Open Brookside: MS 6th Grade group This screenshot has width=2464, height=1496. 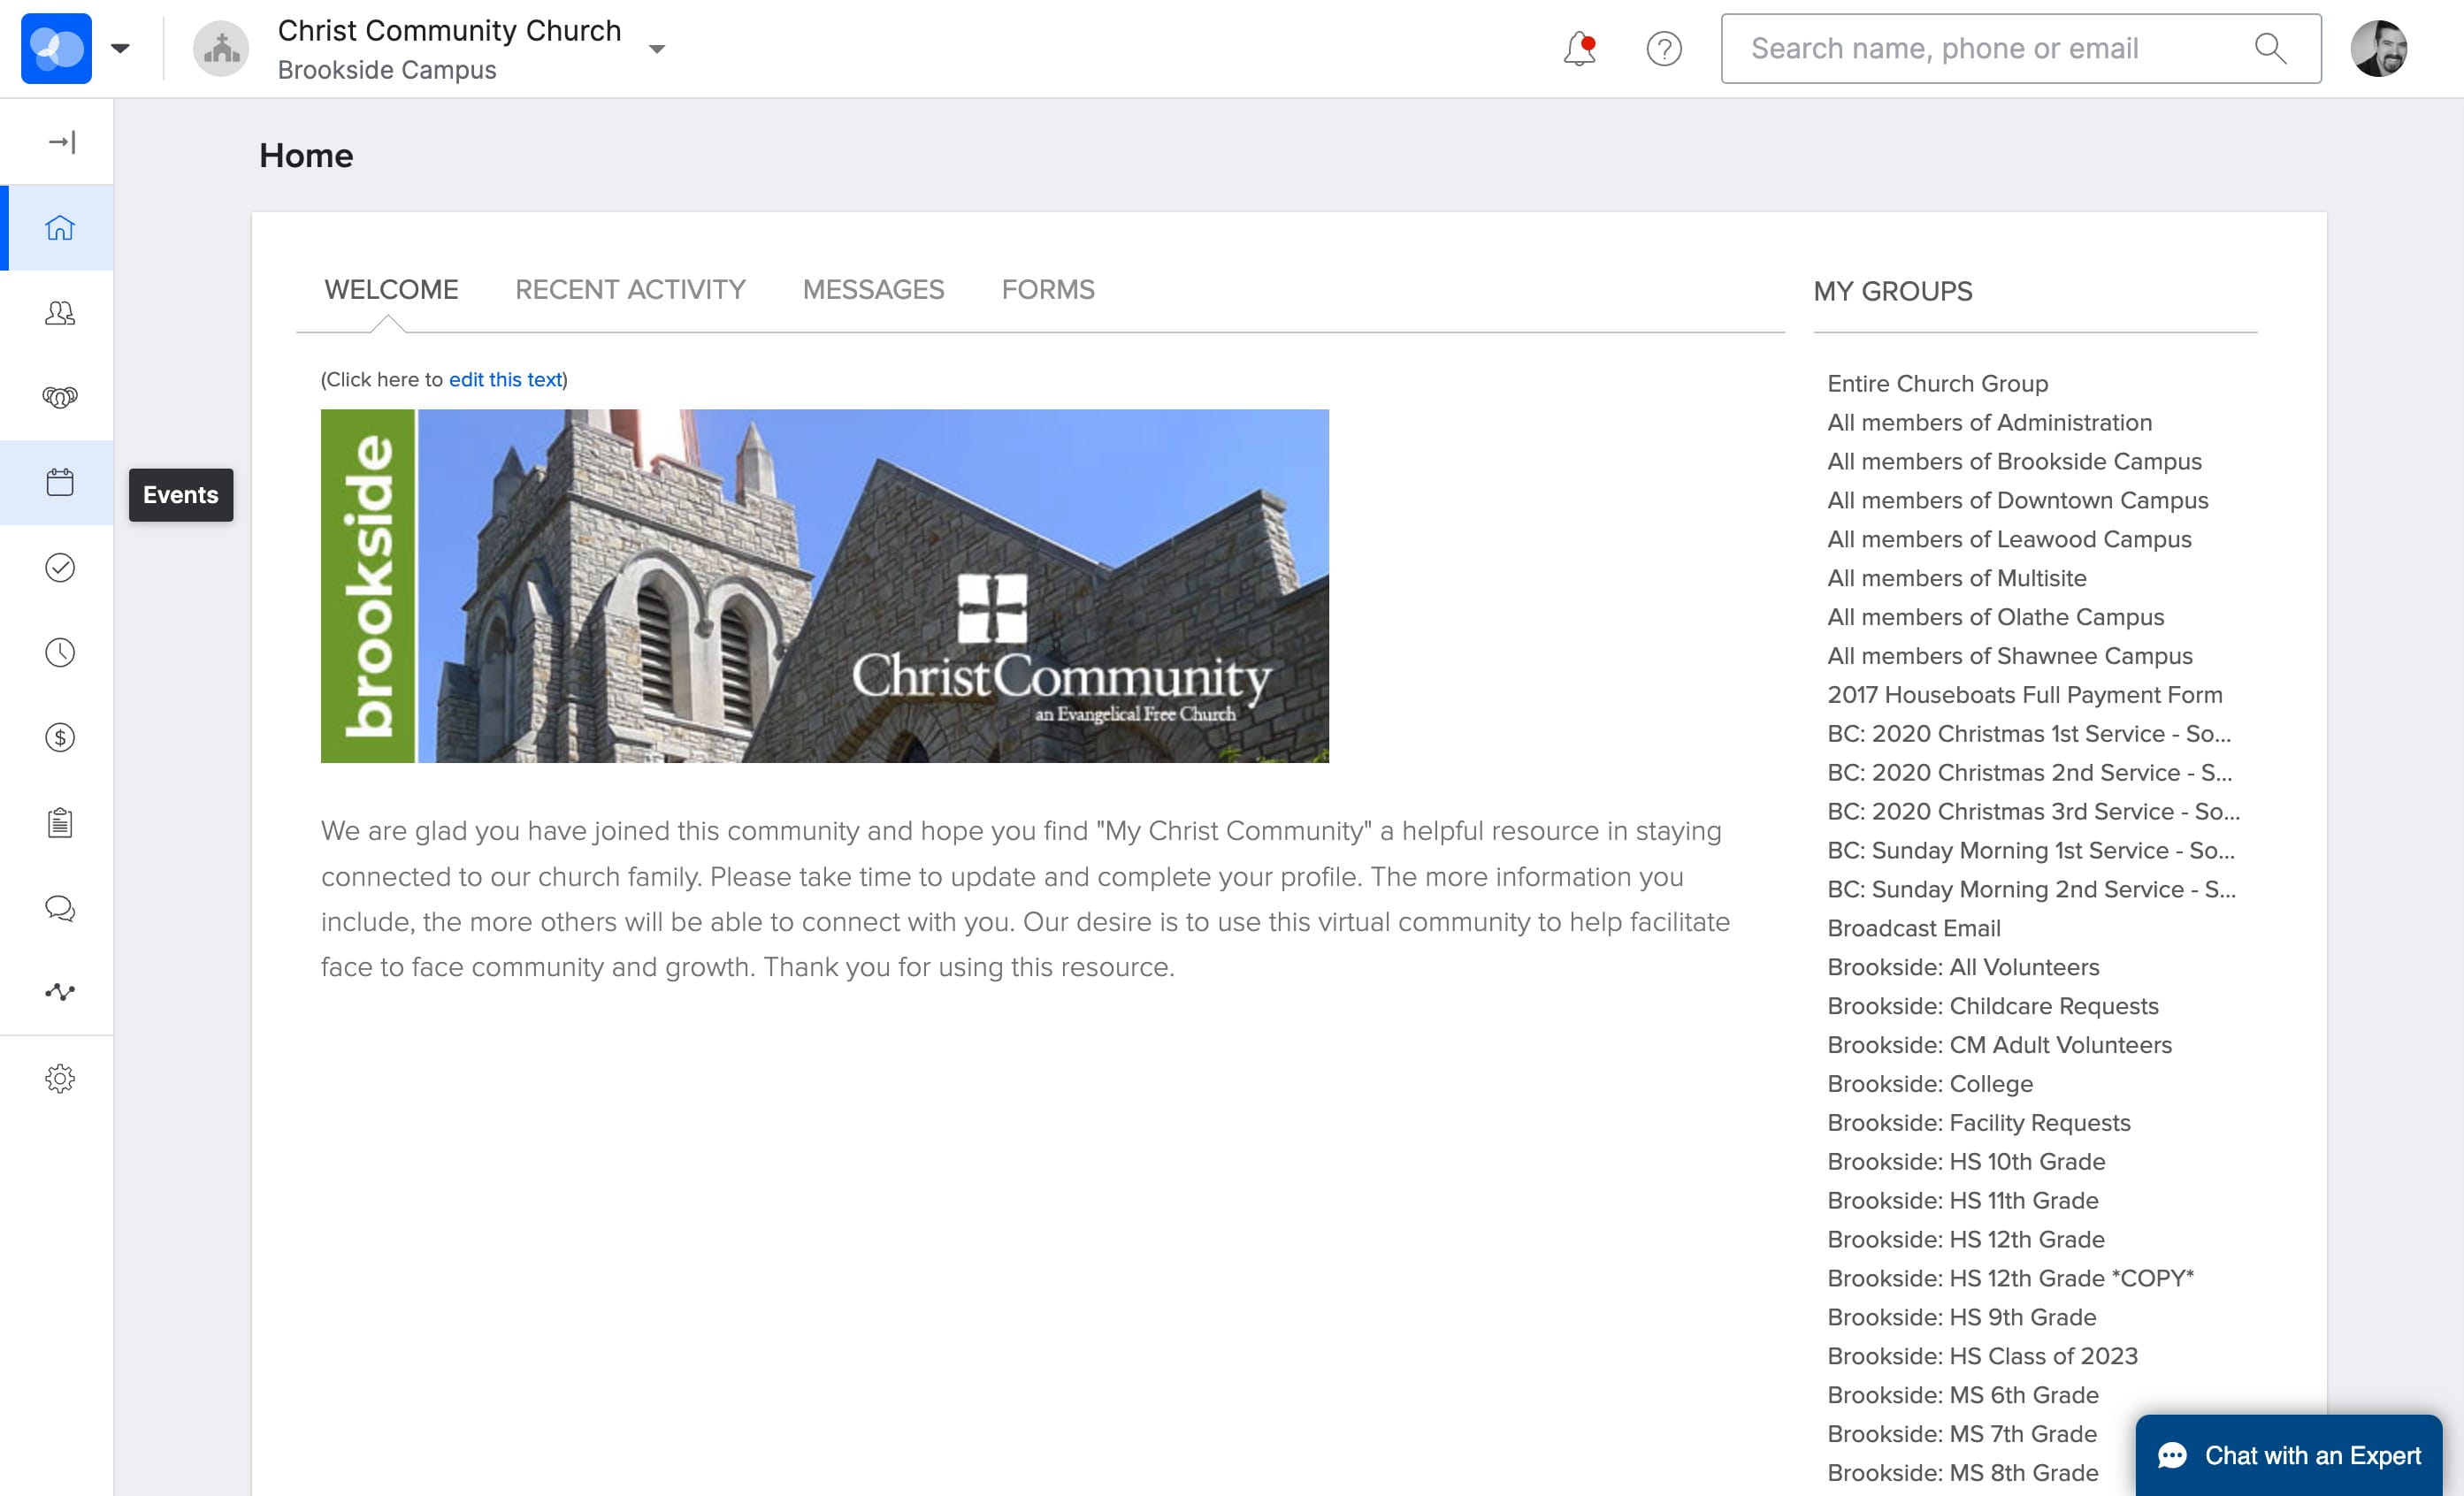pyautogui.click(x=1963, y=1395)
